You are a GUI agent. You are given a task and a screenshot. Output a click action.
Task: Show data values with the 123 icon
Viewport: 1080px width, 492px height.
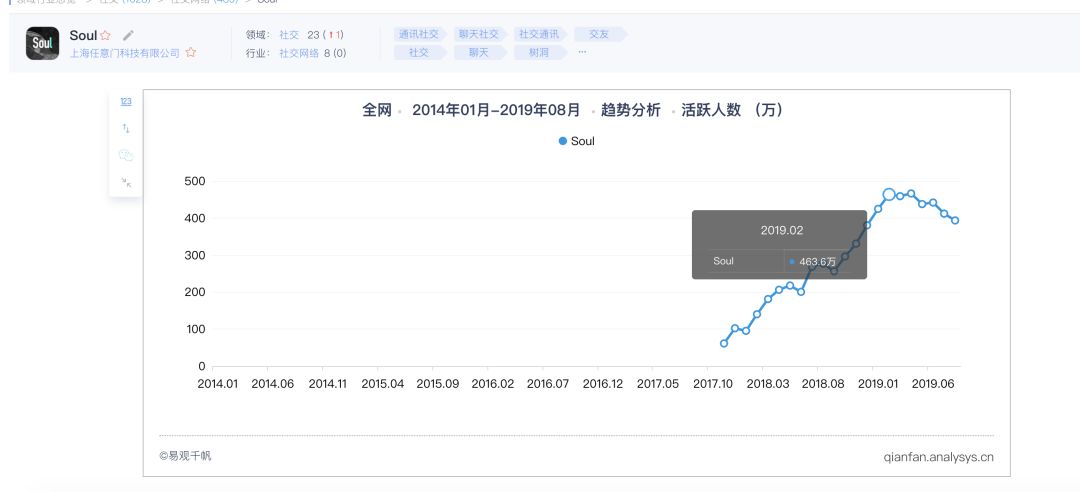[126, 102]
